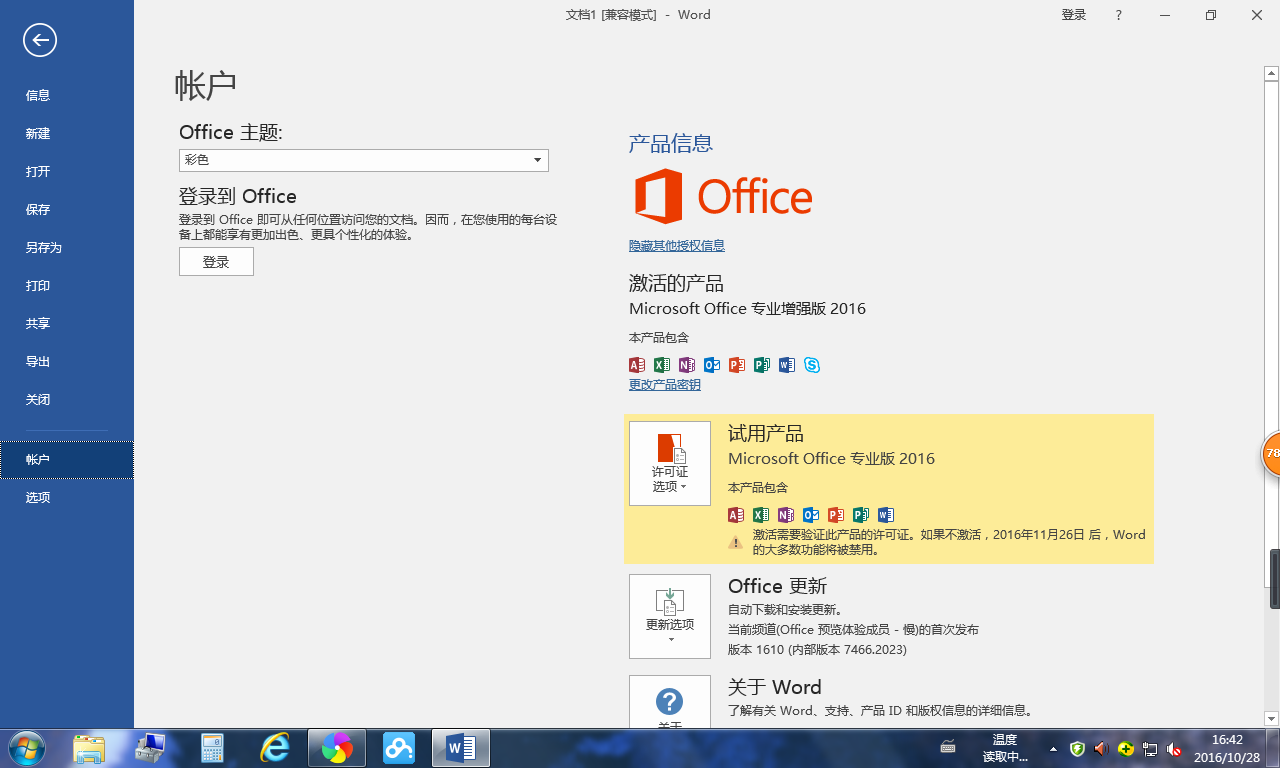This screenshot has width=1280, height=768.
Task: Click the Publisher icon in the product list
Action: [x=761, y=365]
